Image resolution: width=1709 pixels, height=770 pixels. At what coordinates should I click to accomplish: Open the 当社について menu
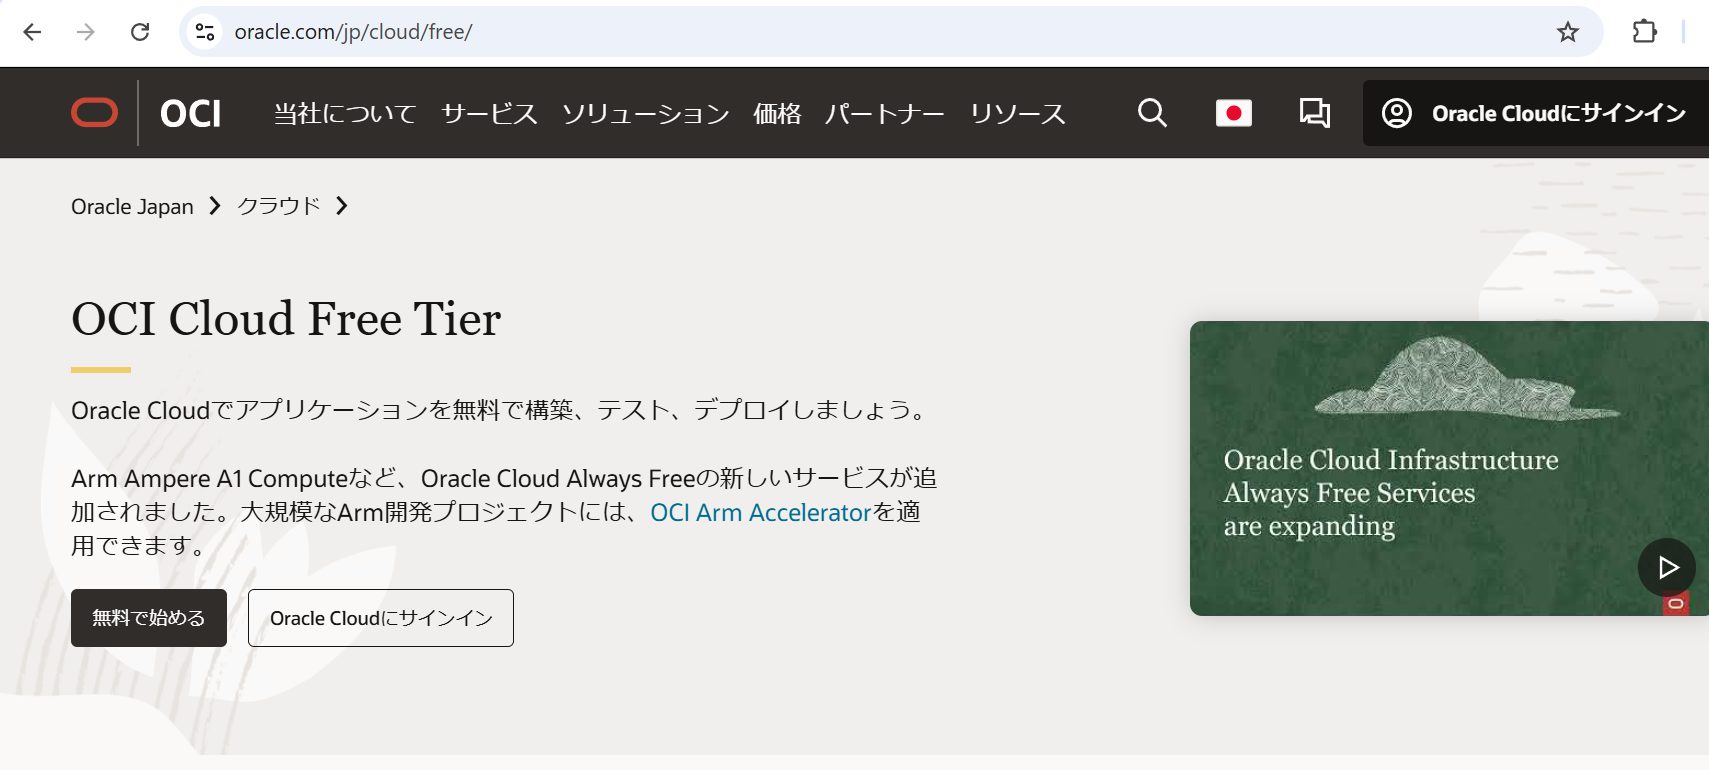(345, 114)
